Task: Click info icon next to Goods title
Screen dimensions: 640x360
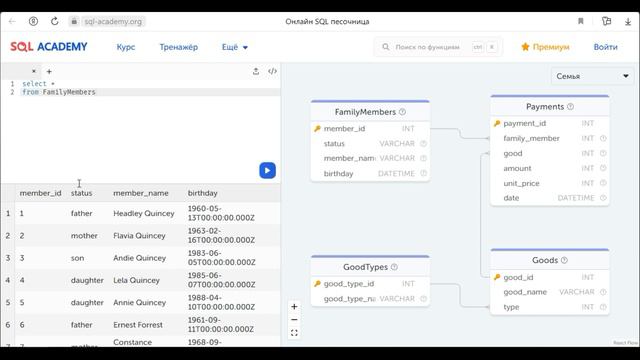Action: pyautogui.click(x=564, y=260)
